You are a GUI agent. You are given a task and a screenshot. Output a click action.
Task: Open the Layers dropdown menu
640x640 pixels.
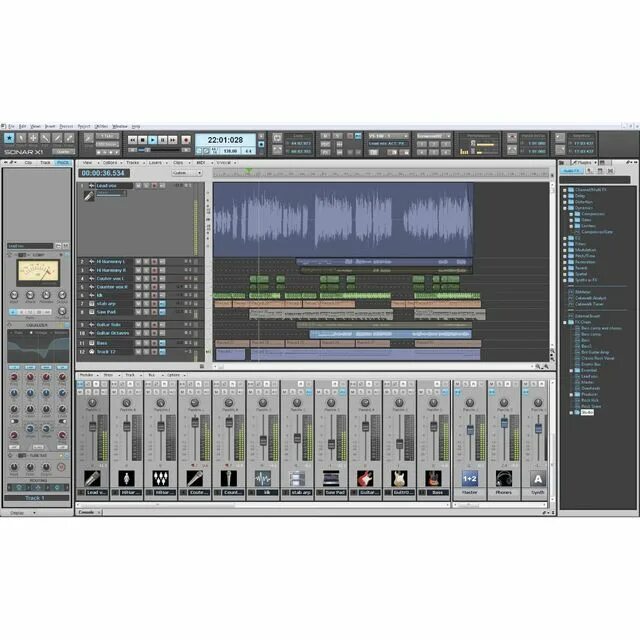click(x=157, y=163)
